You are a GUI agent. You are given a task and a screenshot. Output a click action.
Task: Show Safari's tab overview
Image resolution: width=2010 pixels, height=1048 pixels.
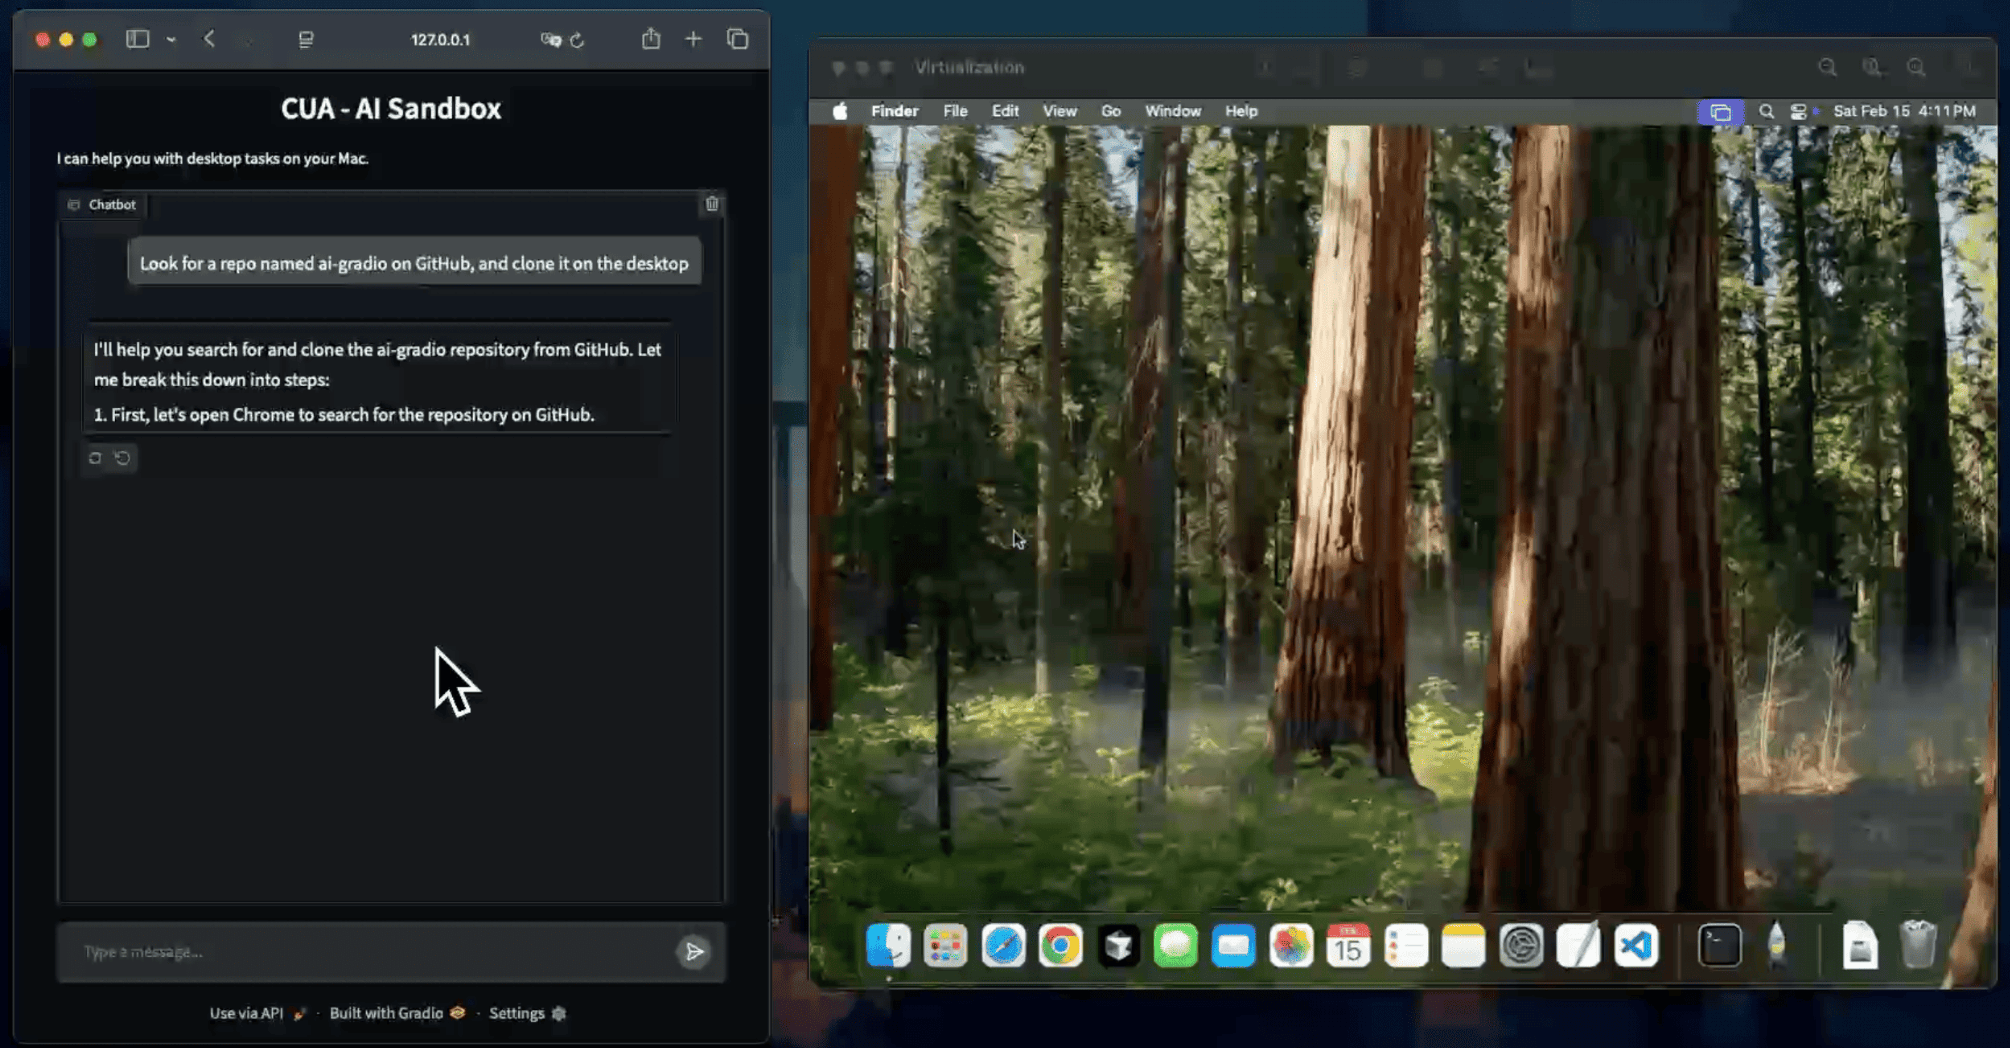[x=738, y=39]
